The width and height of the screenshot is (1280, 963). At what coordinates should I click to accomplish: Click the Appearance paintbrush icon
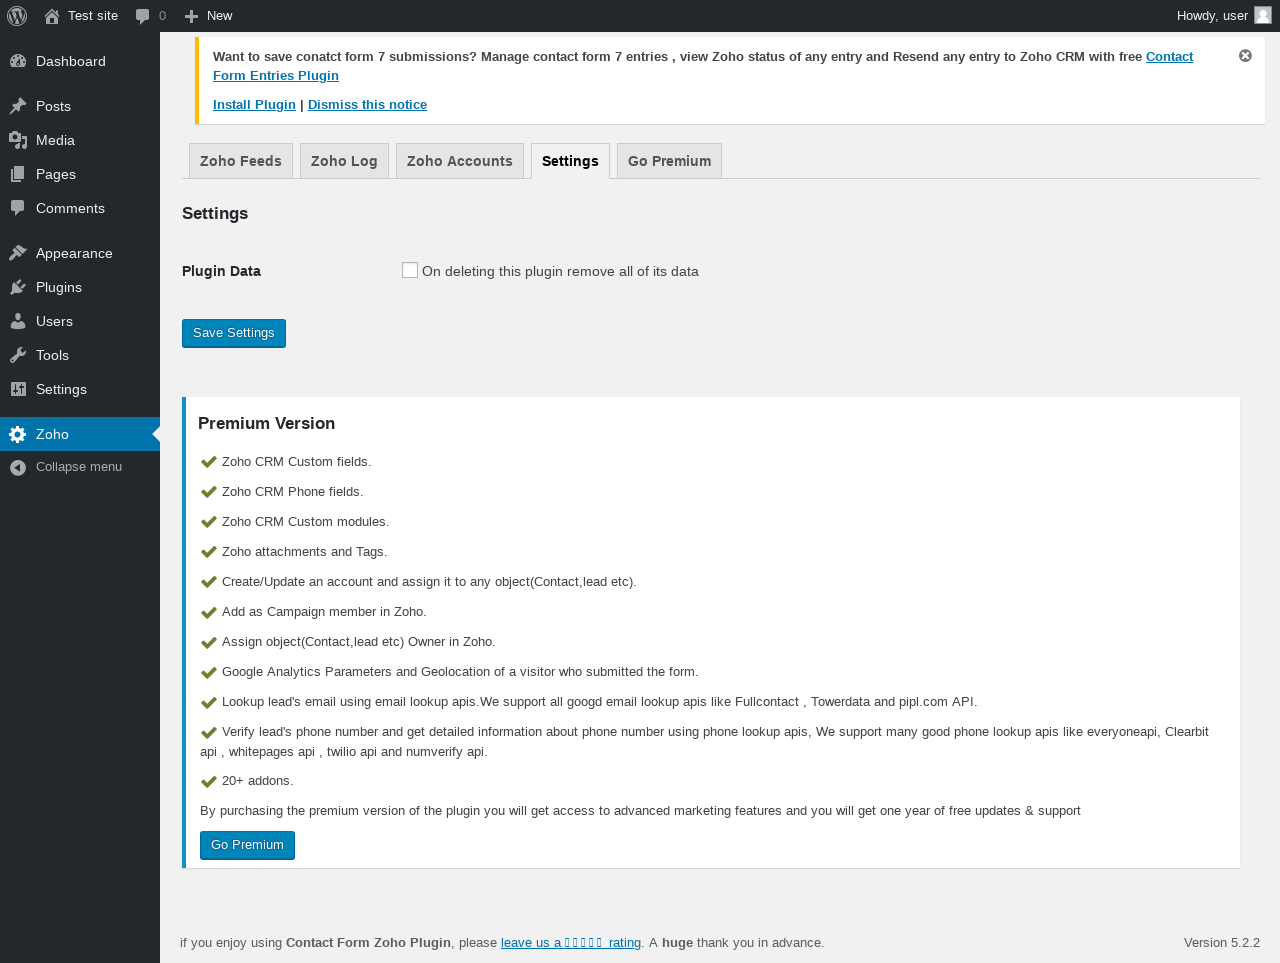pos(18,253)
